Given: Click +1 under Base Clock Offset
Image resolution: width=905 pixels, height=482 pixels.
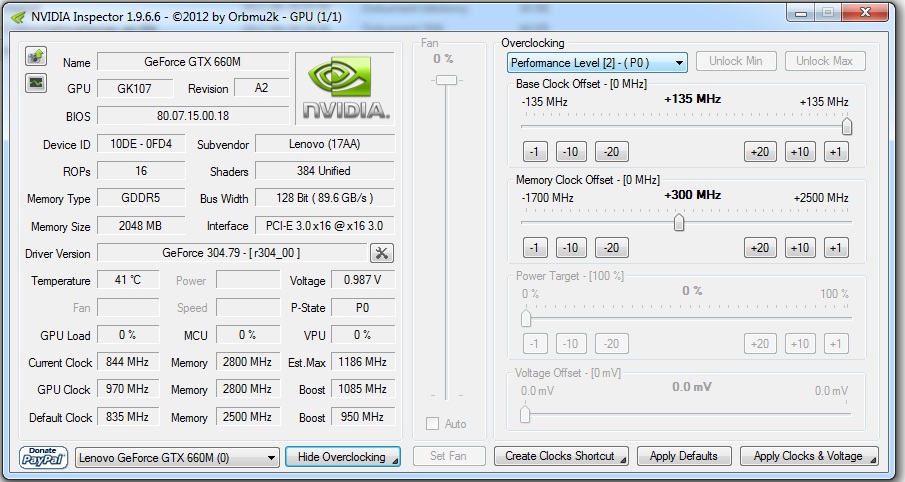Looking at the screenshot, I should (x=836, y=152).
